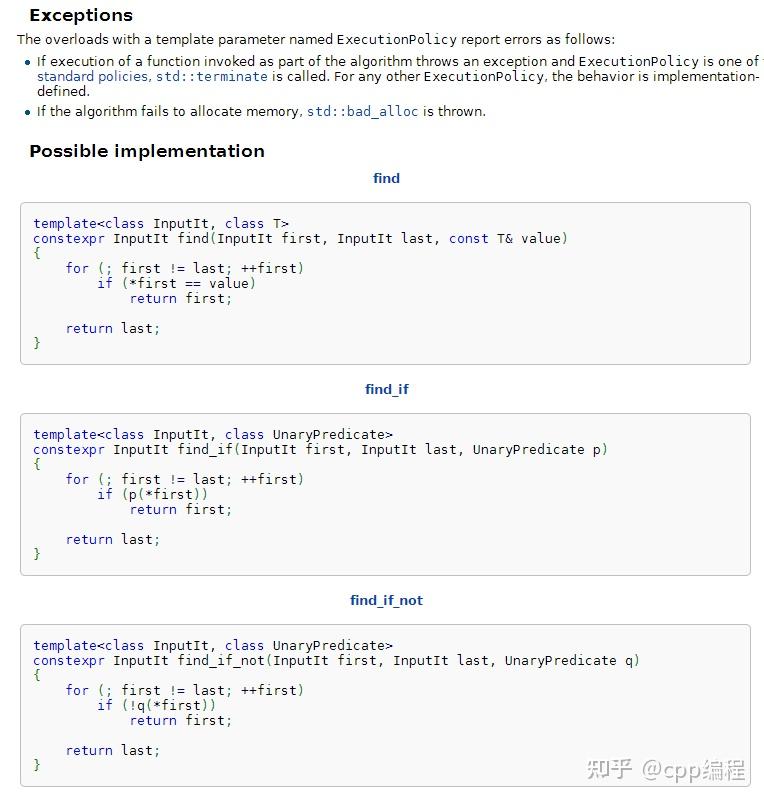This screenshot has height=803, width=764.
Task: Click the ExecutionPolicy text in intro sentence
Action: (396, 39)
